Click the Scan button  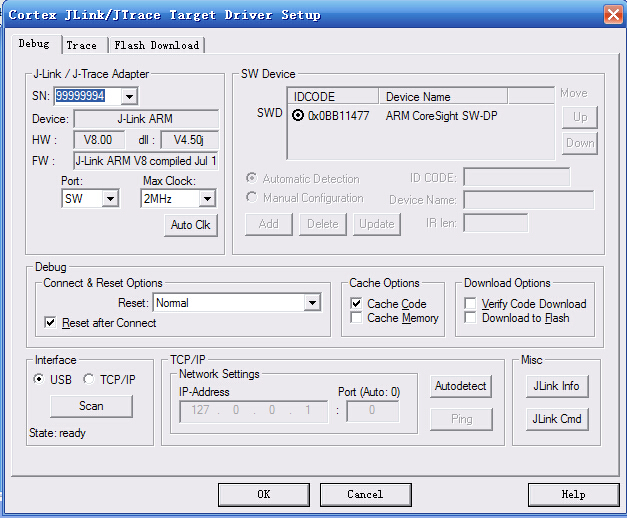91,406
